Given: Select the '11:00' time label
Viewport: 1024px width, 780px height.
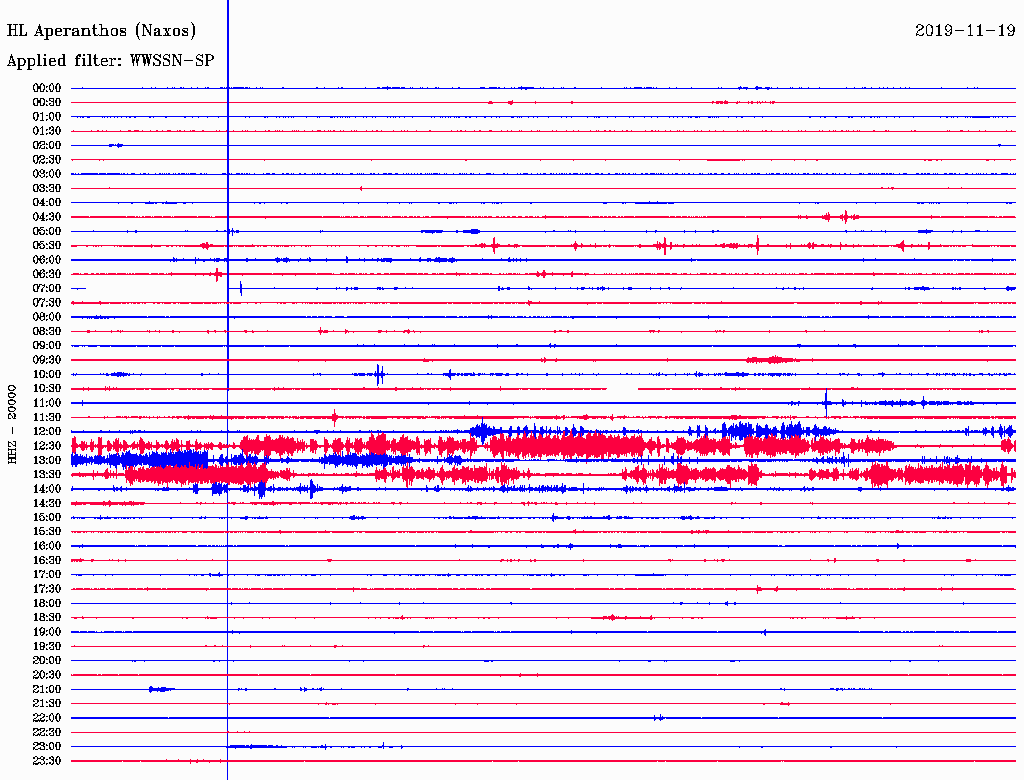Looking at the screenshot, I should click(47, 403).
